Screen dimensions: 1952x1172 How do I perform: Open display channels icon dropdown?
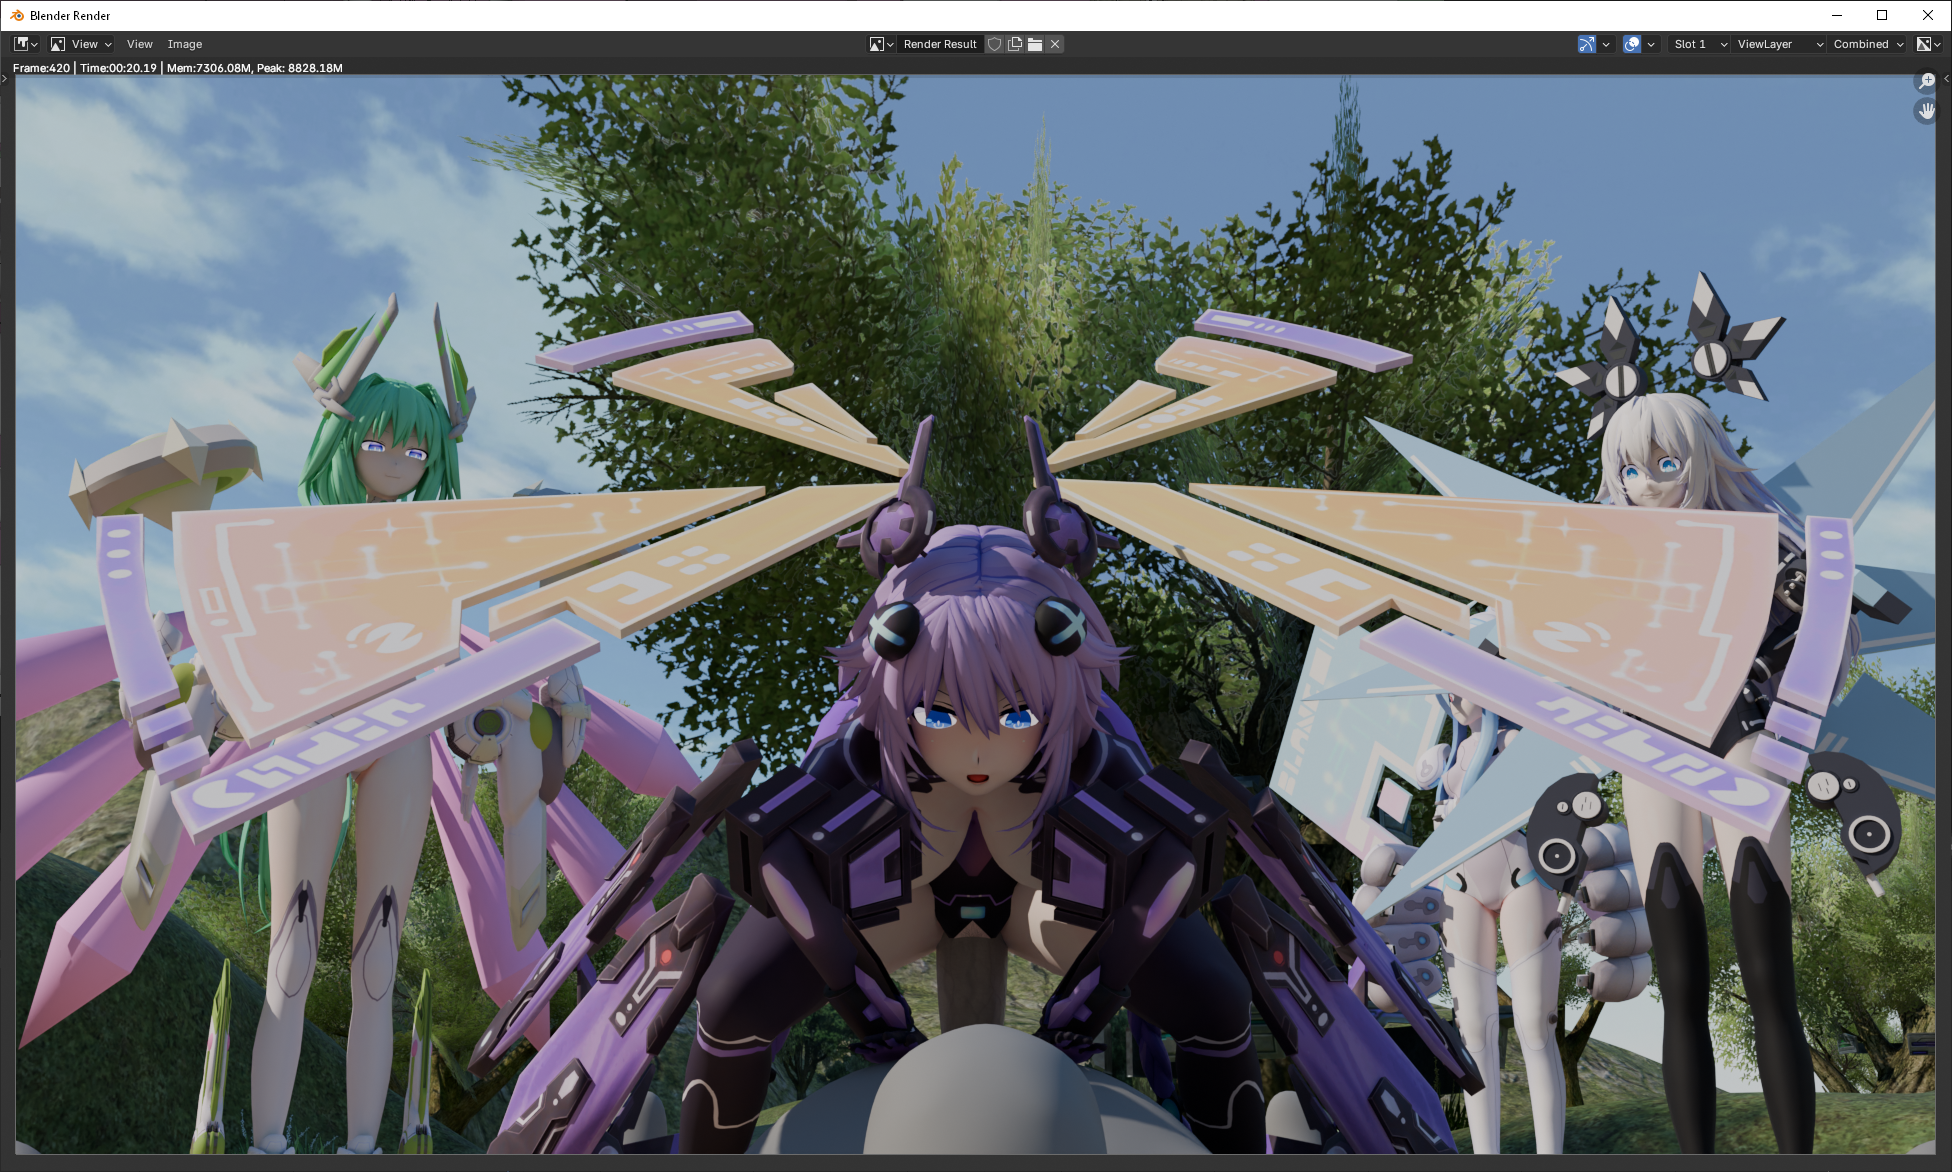1928,44
